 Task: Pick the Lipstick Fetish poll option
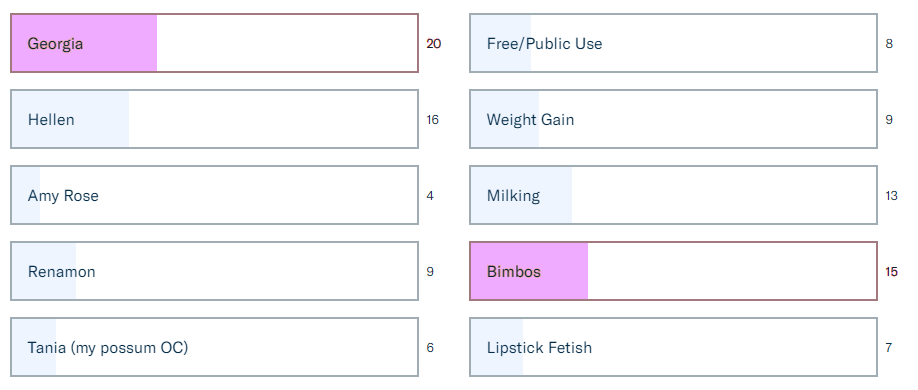[x=673, y=347]
